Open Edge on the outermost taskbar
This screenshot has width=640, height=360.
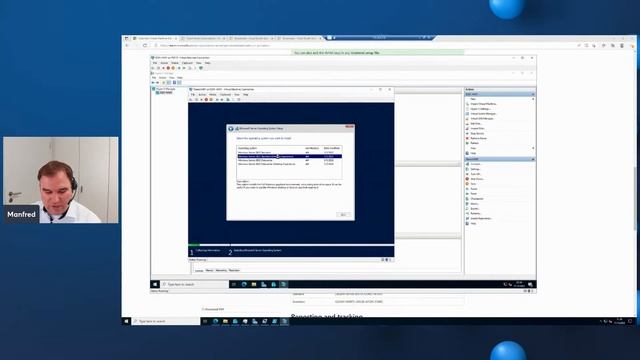[x=216, y=321]
